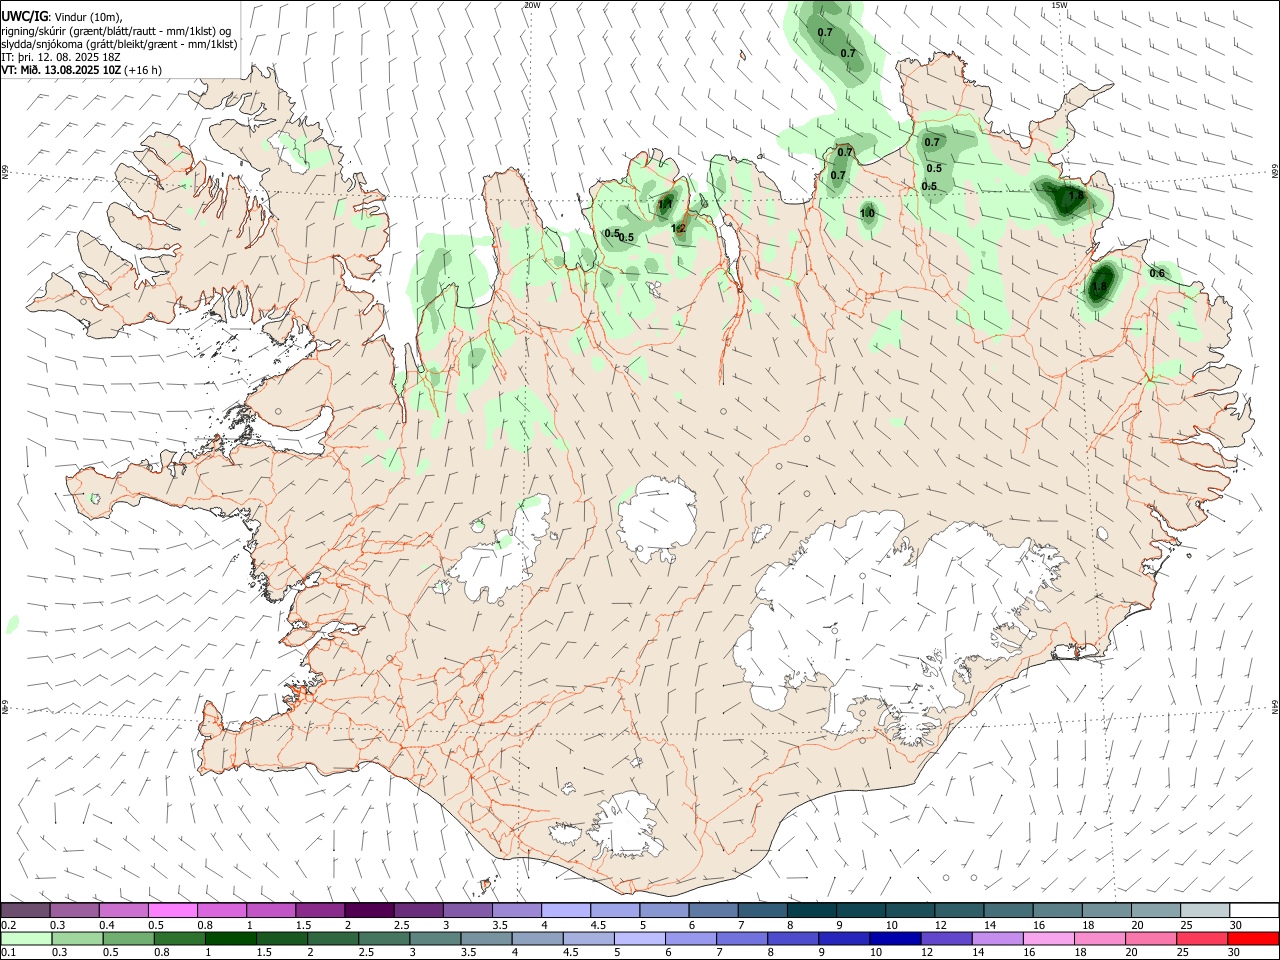Screen dimensions: 1280x960
Task: Click the 20W longitude label
Action: click(532, 5)
